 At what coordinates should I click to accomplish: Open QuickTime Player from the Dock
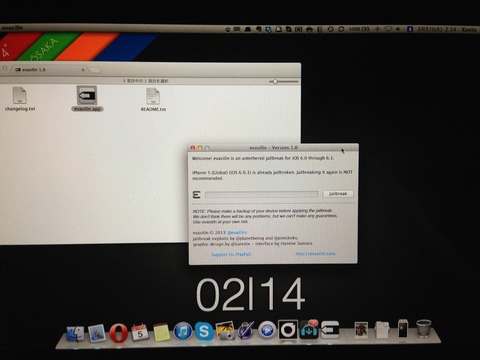coord(267,330)
